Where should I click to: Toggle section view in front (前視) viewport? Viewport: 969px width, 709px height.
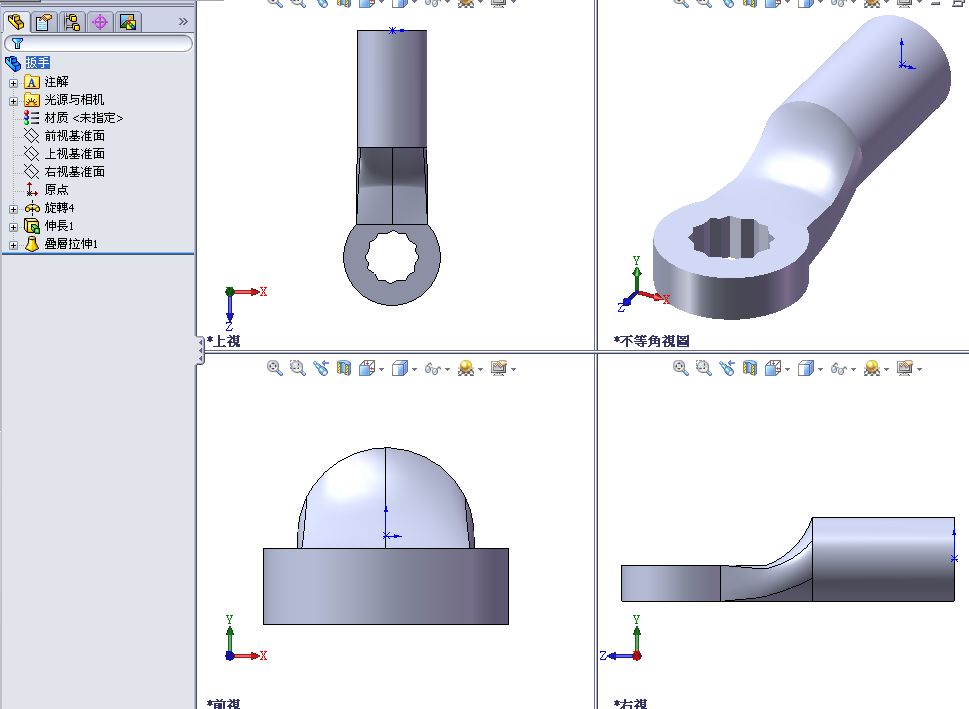tap(344, 368)
